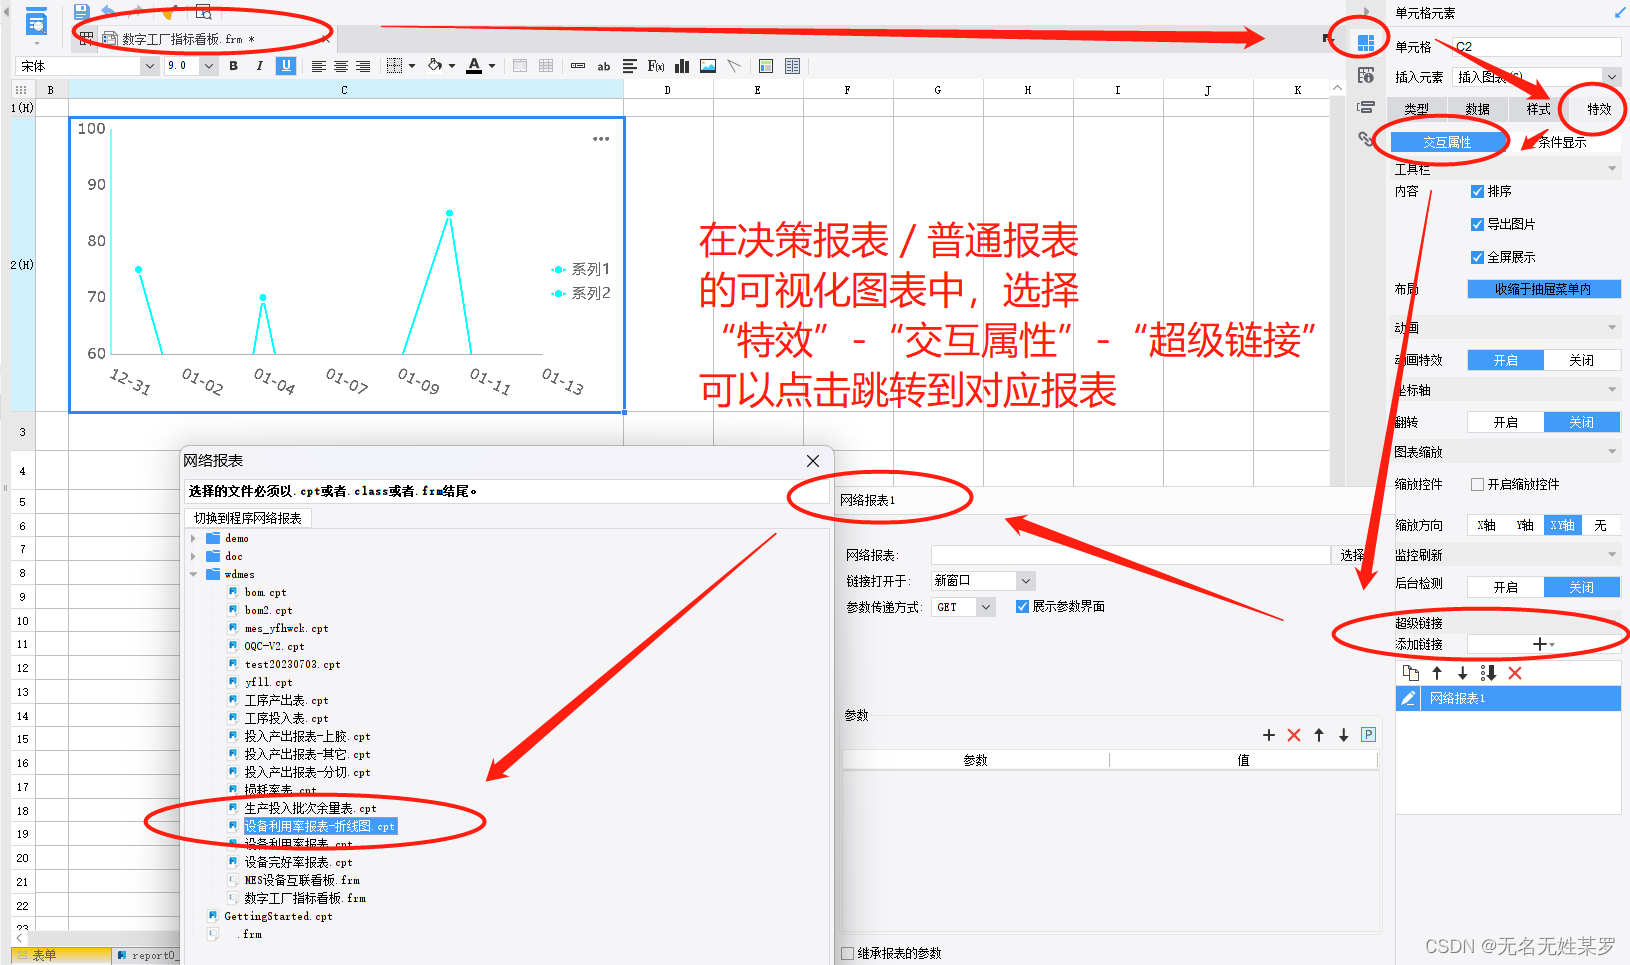The height and width of the screenshot is (965, 1630).
Task: Merge selected cells
Action: [520, 66]
